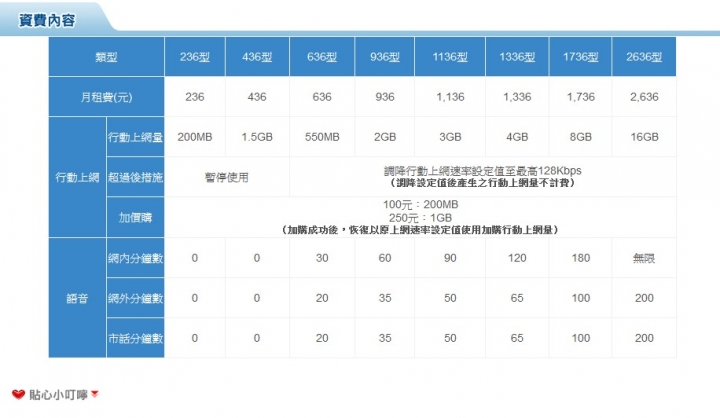The width and height of the screenshot is (720, 418).
Task: Click 50 in the 市話分鐘數 row
Action: click(450, 338)
